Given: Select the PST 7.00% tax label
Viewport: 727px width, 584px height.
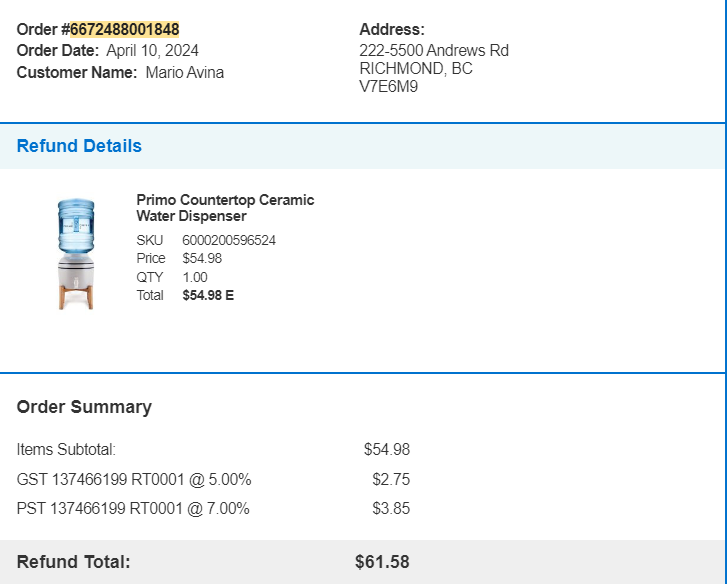Looking at the screenshot, I should pyautogui.click(x=133, y=509).
